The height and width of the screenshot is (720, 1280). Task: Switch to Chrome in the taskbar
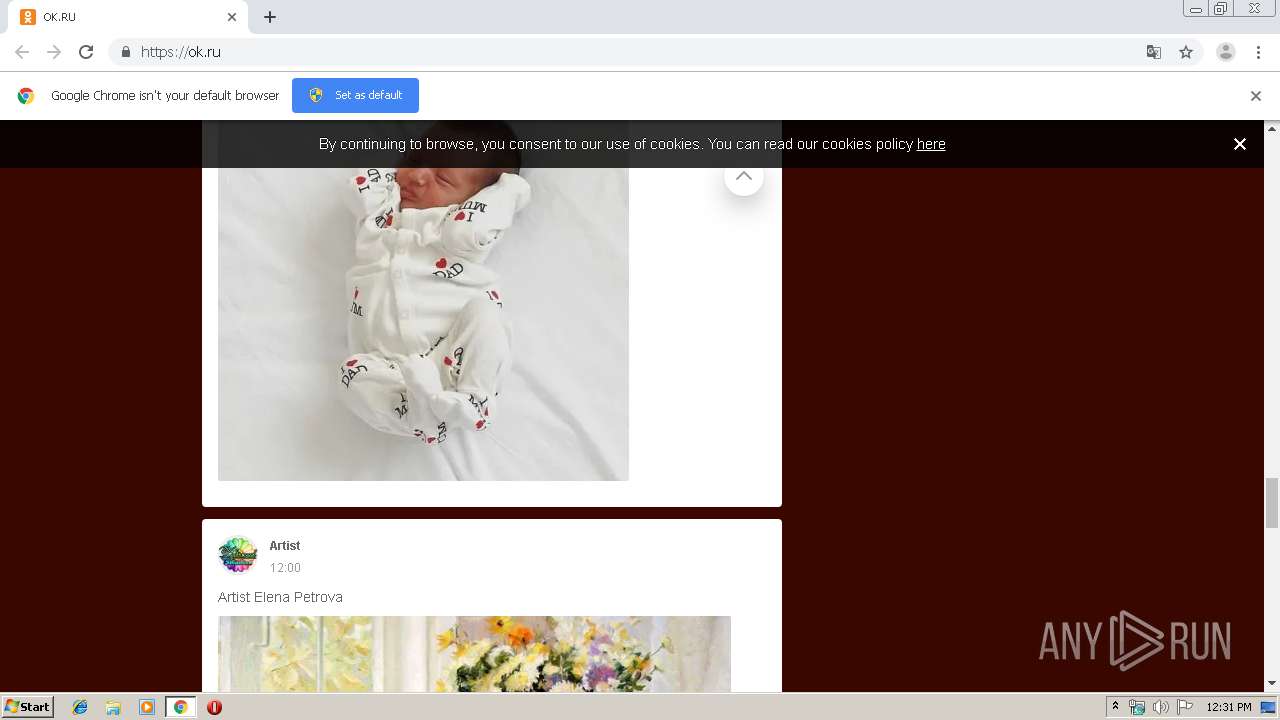181,707
